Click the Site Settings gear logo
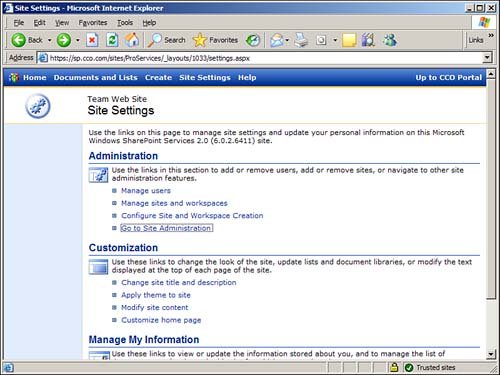The height and width of the screenshot is (375, 500). [x=38, y=106]
